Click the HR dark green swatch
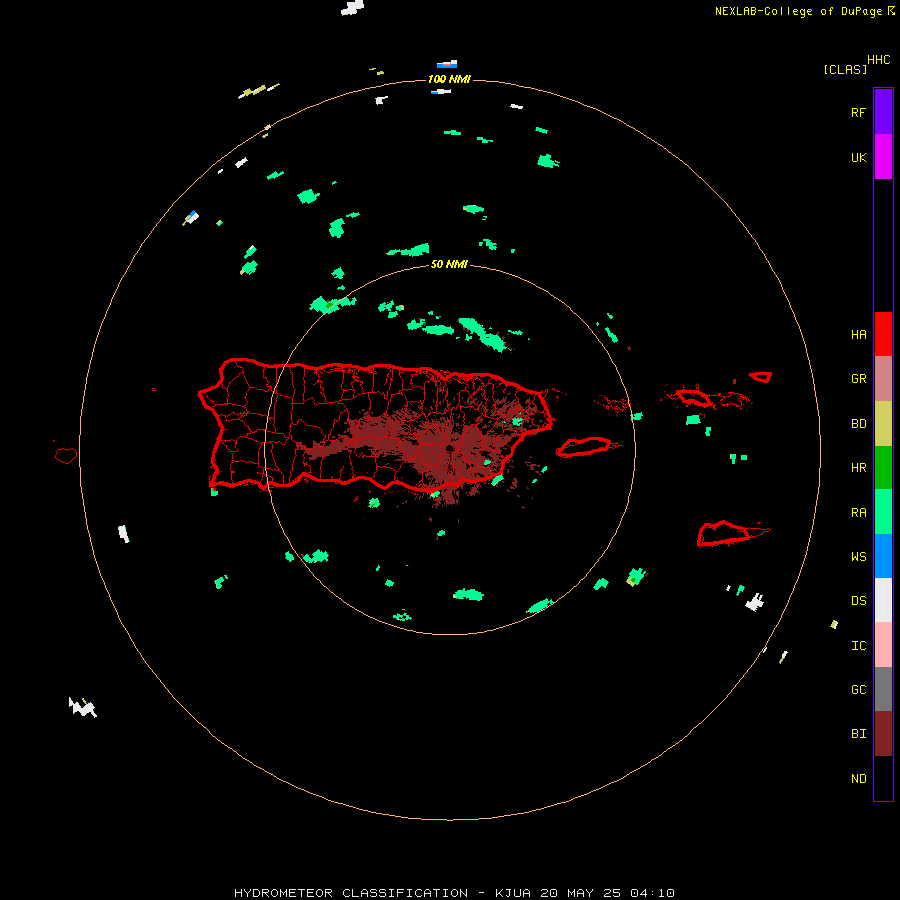This screenshot has width=900, height=900. (883, 467)
